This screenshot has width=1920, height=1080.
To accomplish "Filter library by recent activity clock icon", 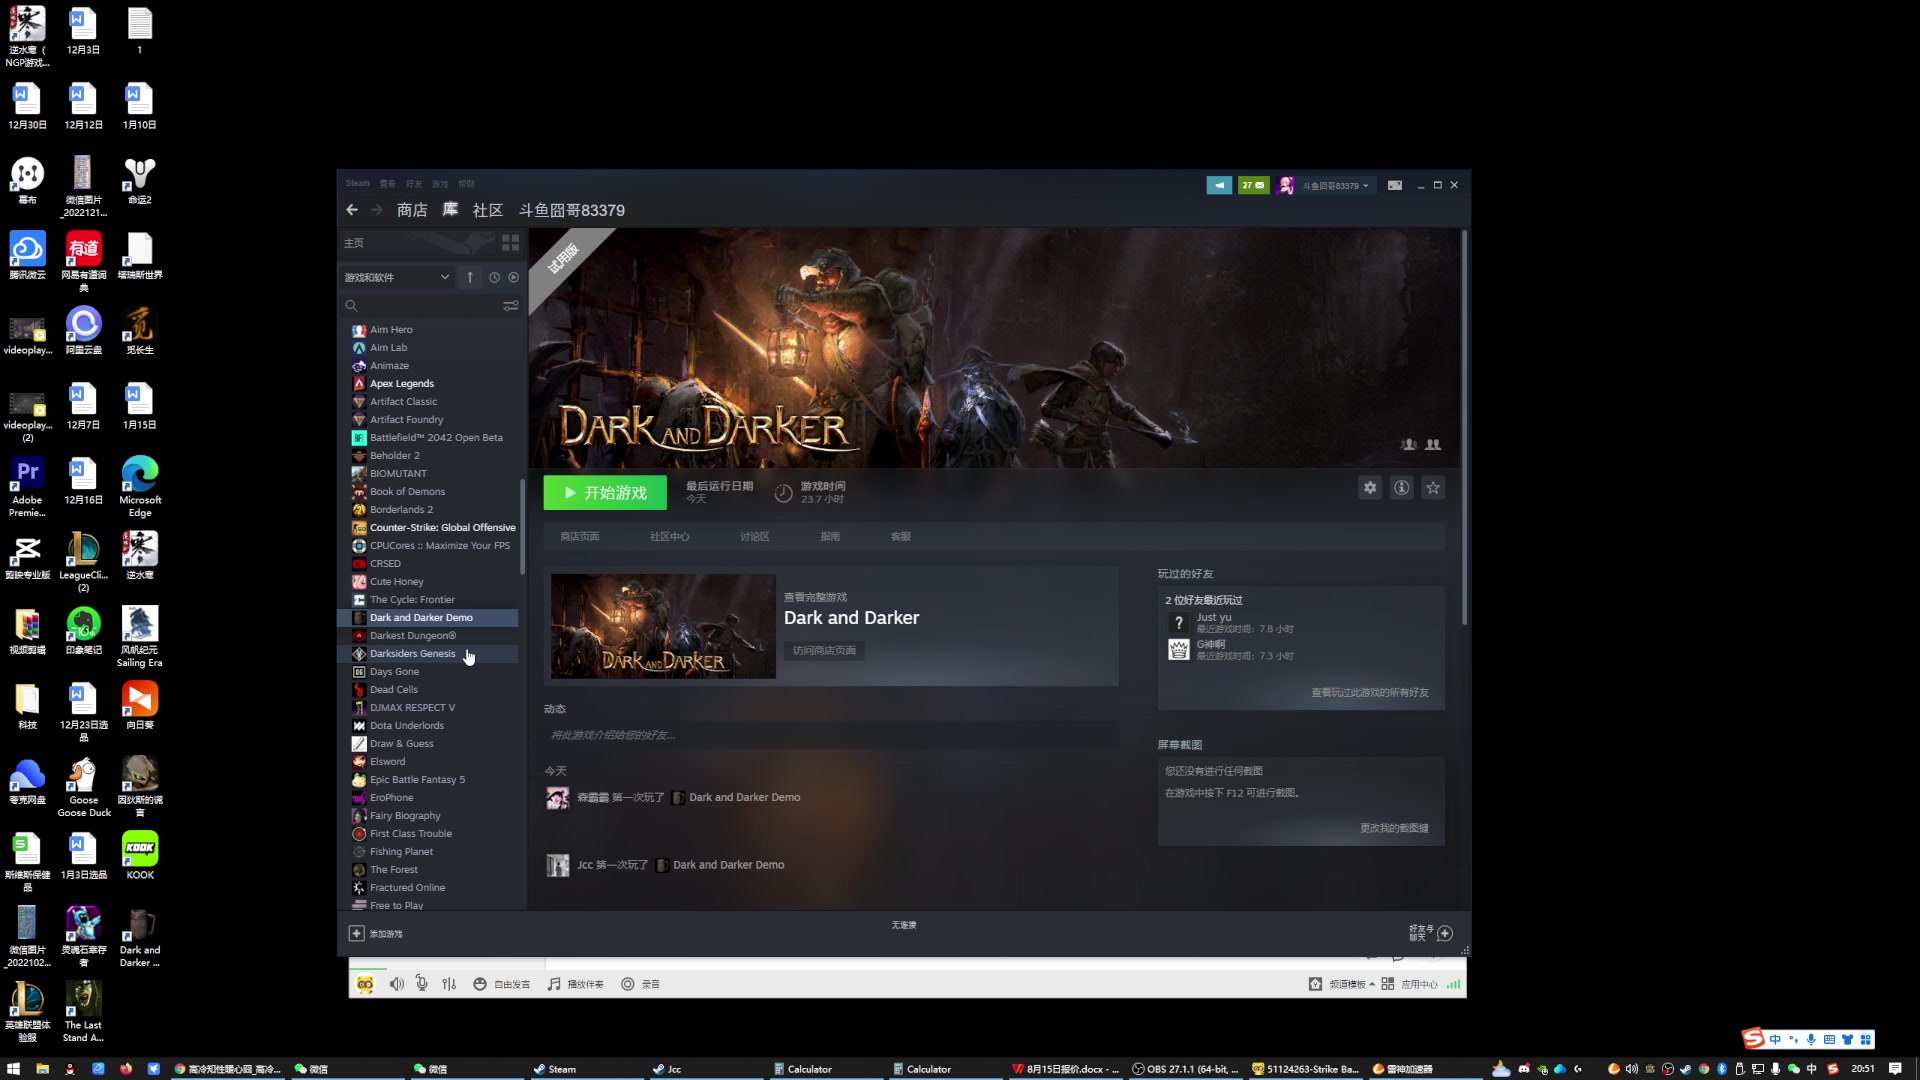I will 494,277.
